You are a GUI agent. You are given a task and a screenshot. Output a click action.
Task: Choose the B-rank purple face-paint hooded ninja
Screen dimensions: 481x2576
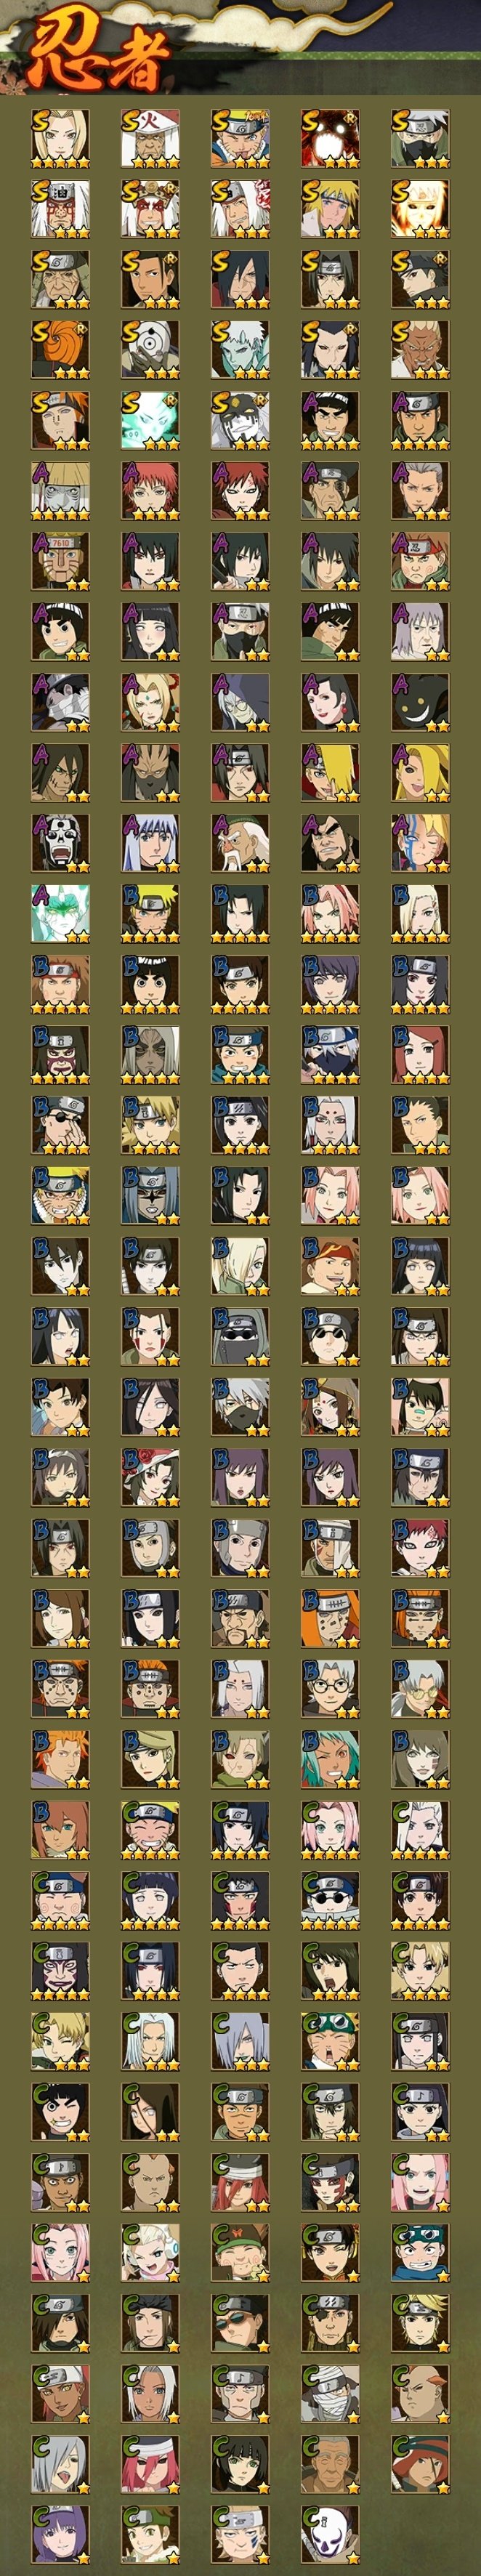coord(60,1054)
